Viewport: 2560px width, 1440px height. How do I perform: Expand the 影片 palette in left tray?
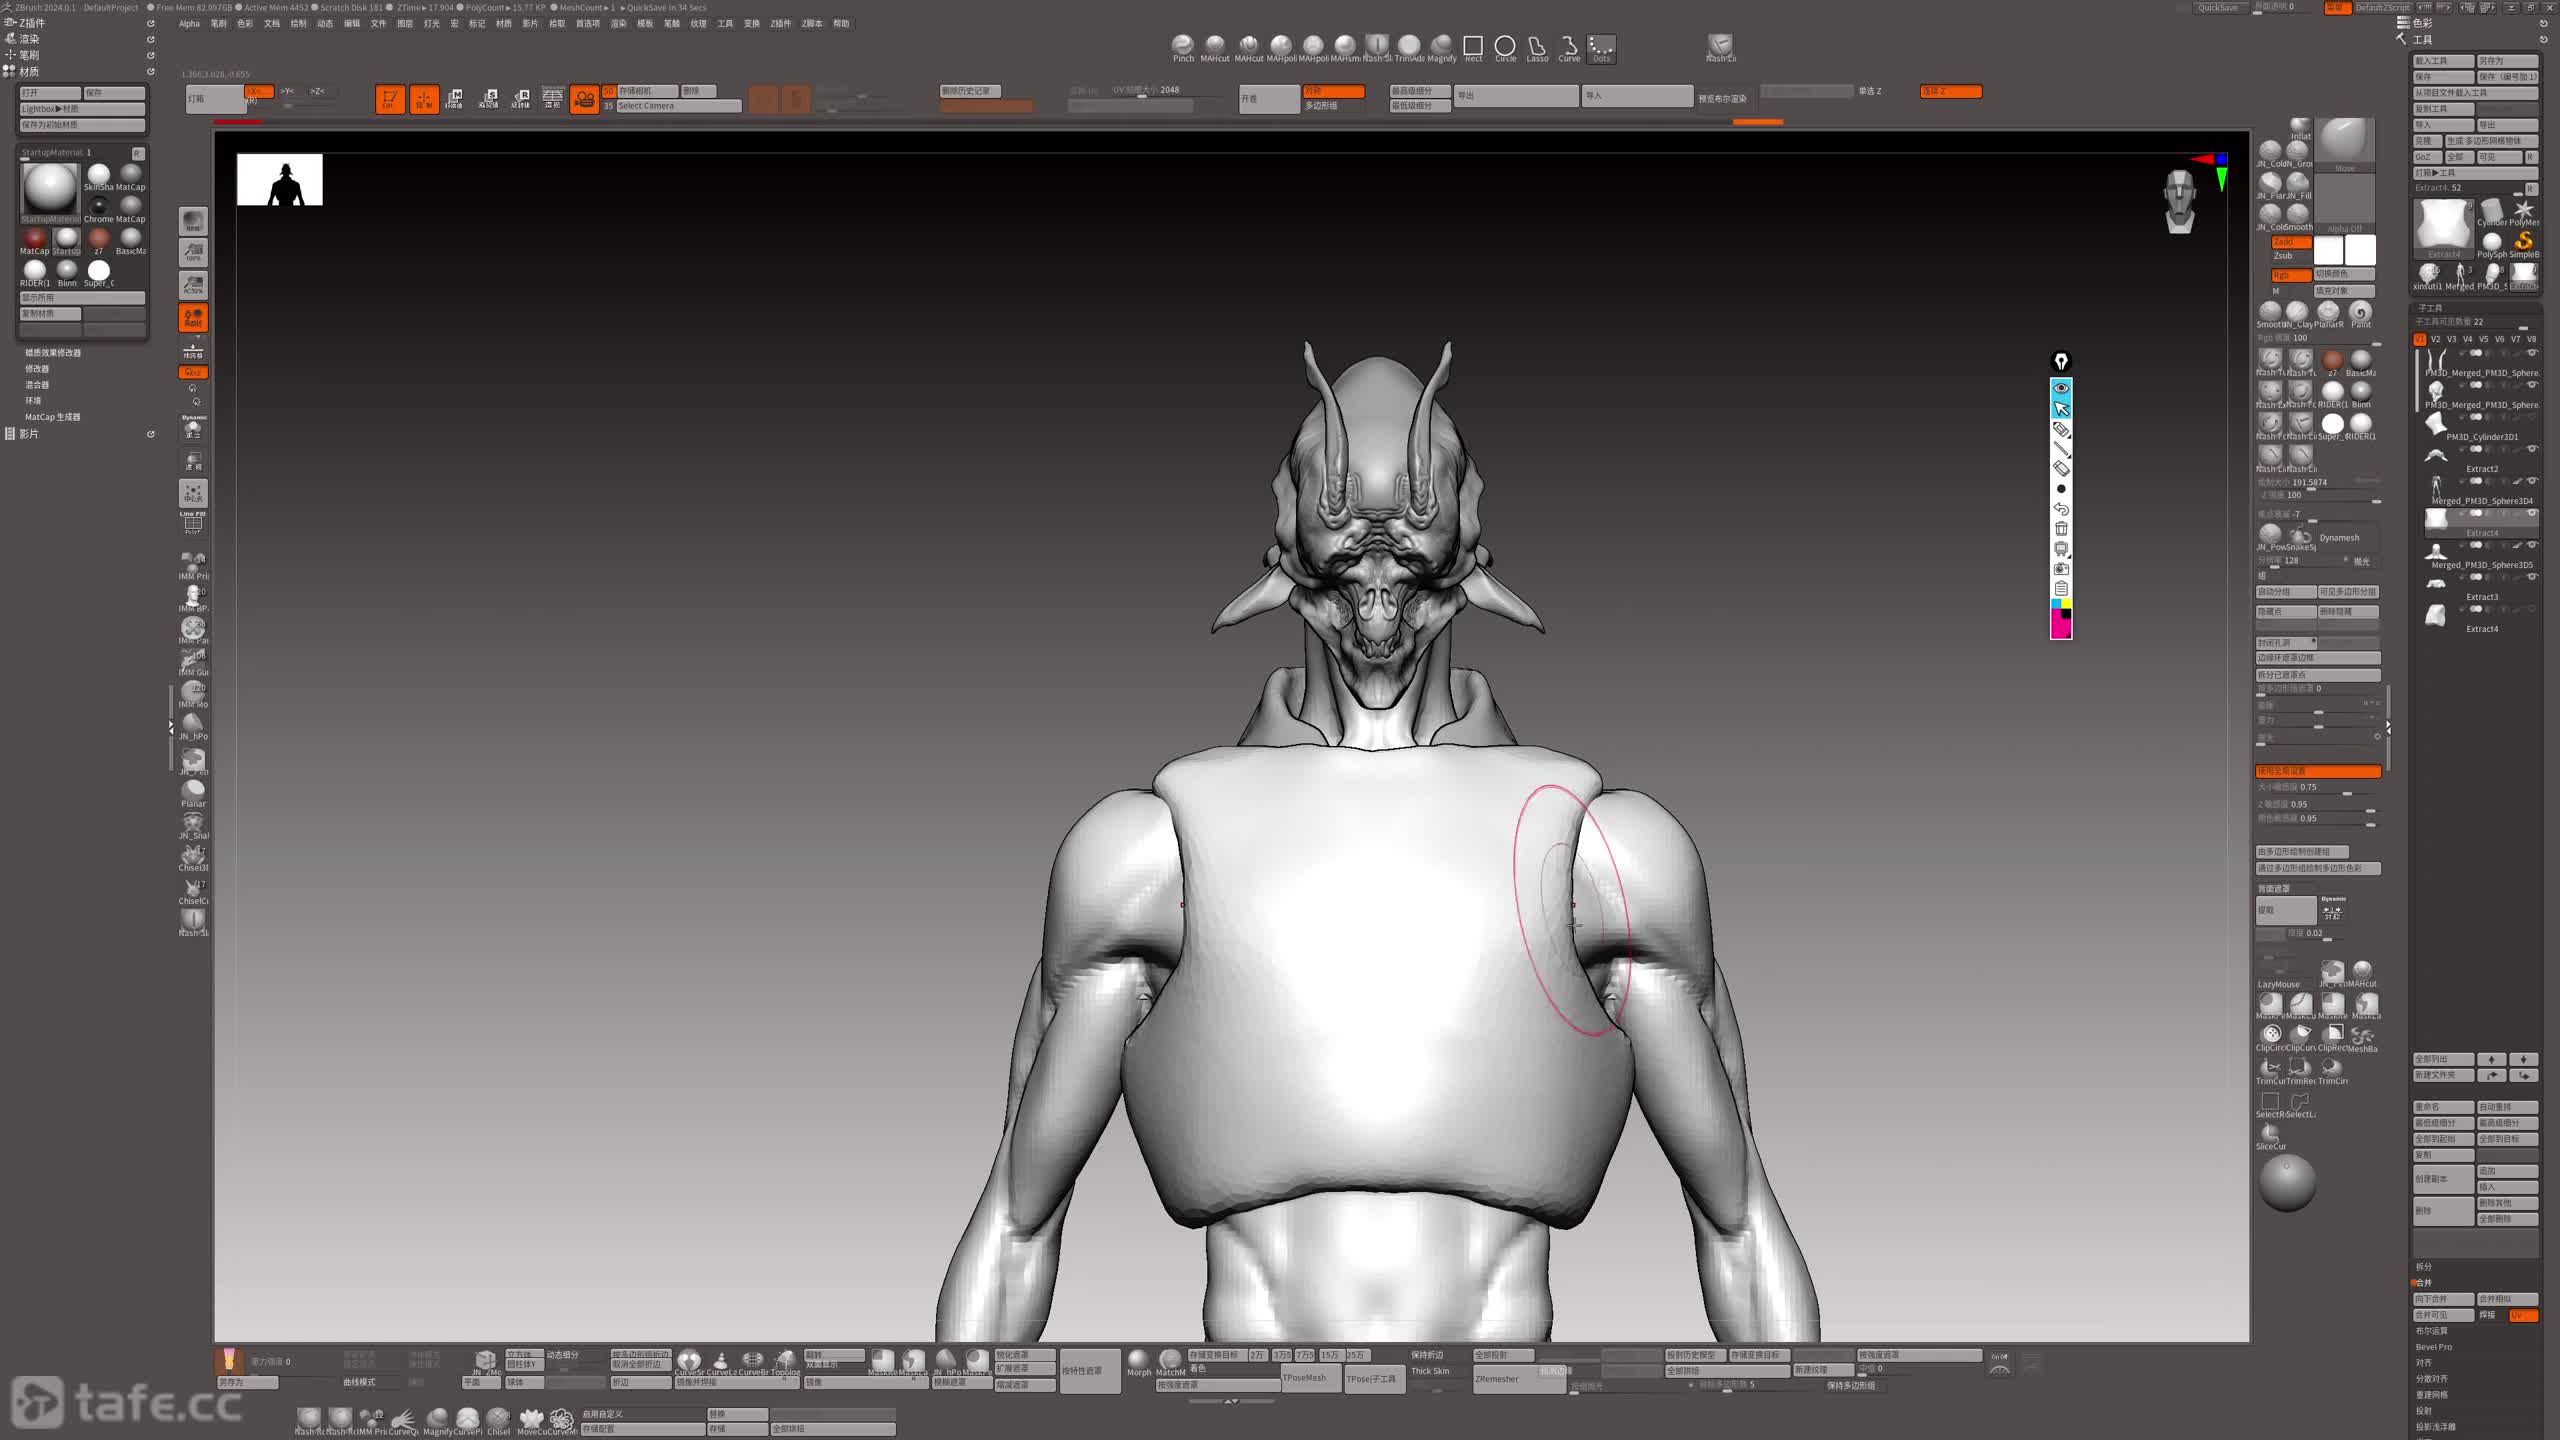[x=29, y=434]
